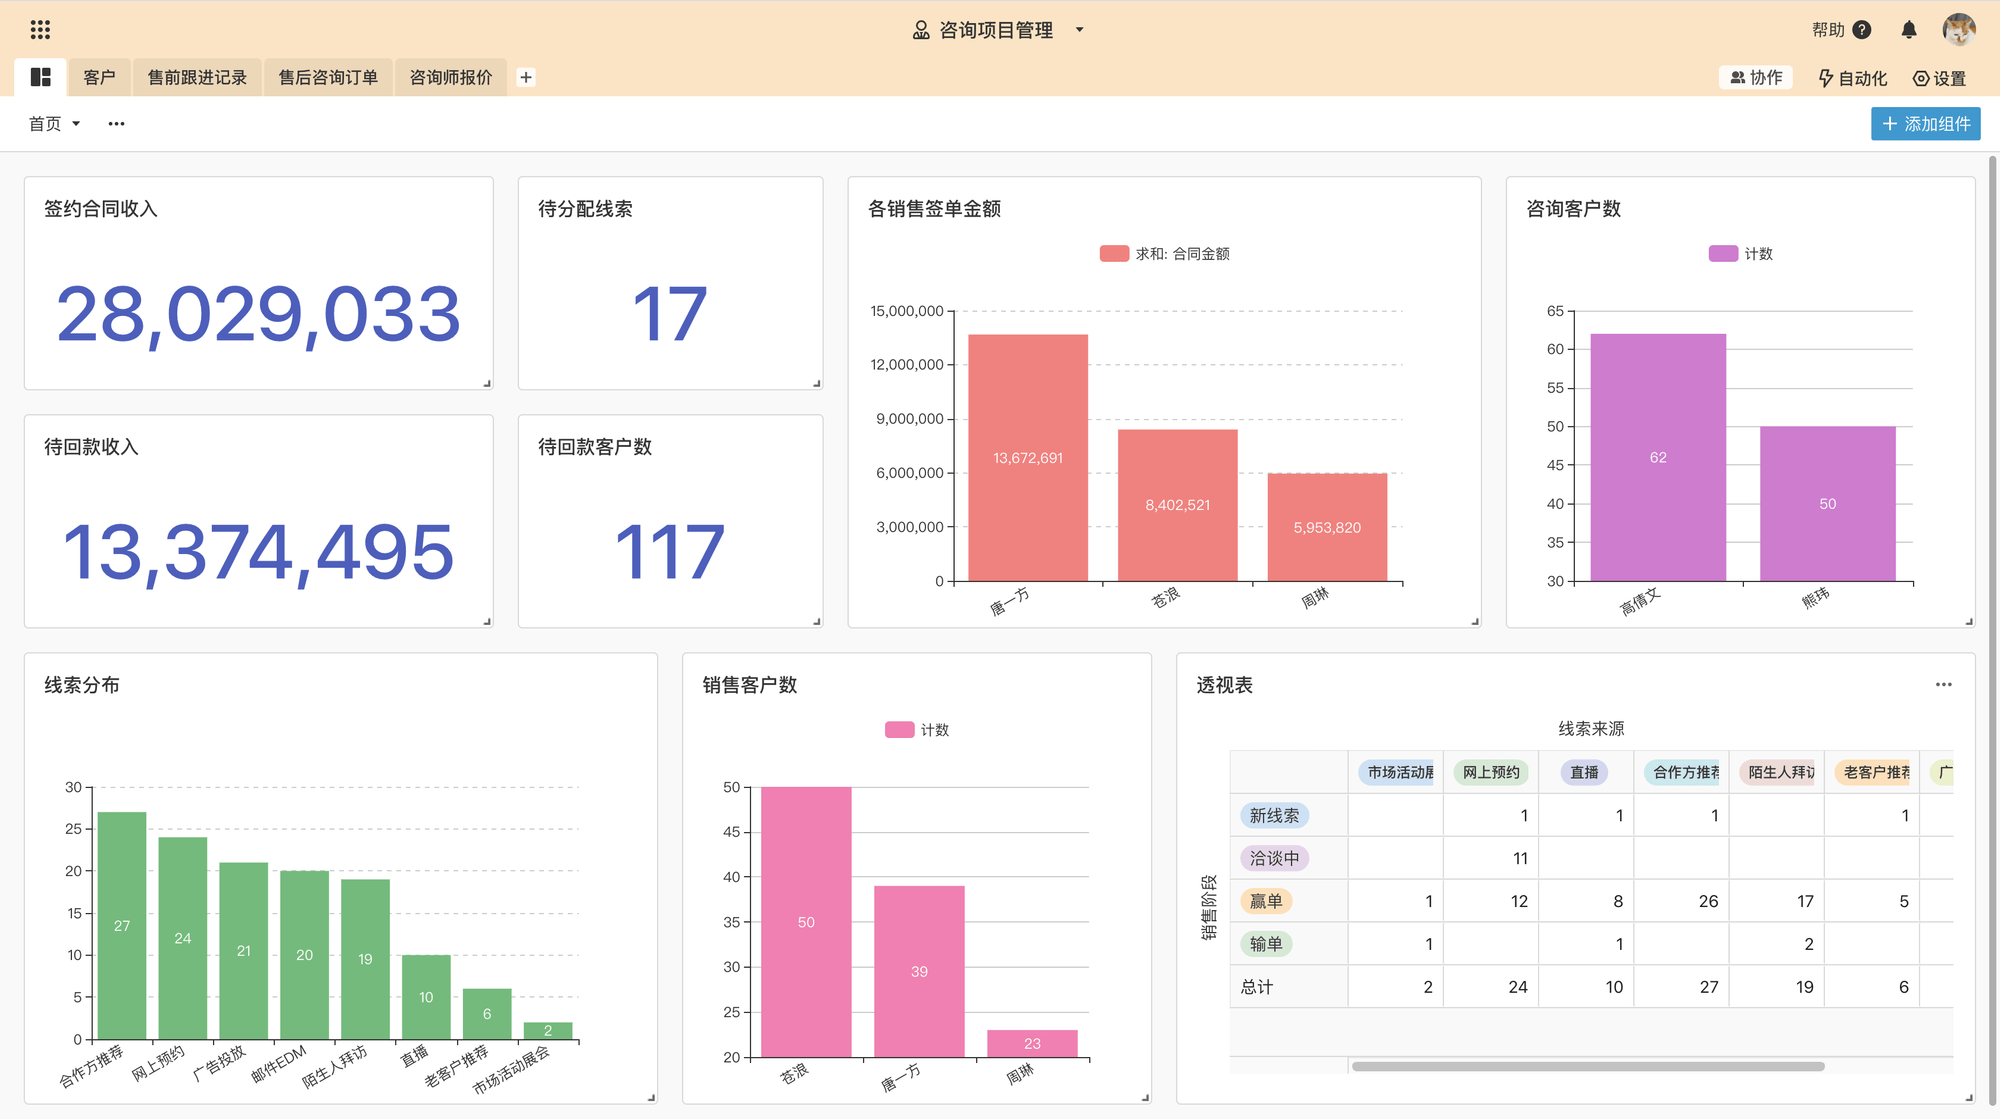Image resolution: width=2000 pixels, height=1119 pixels.
Task: Click the 网上预约 bar with value 24
Action: tap(183, 938)
